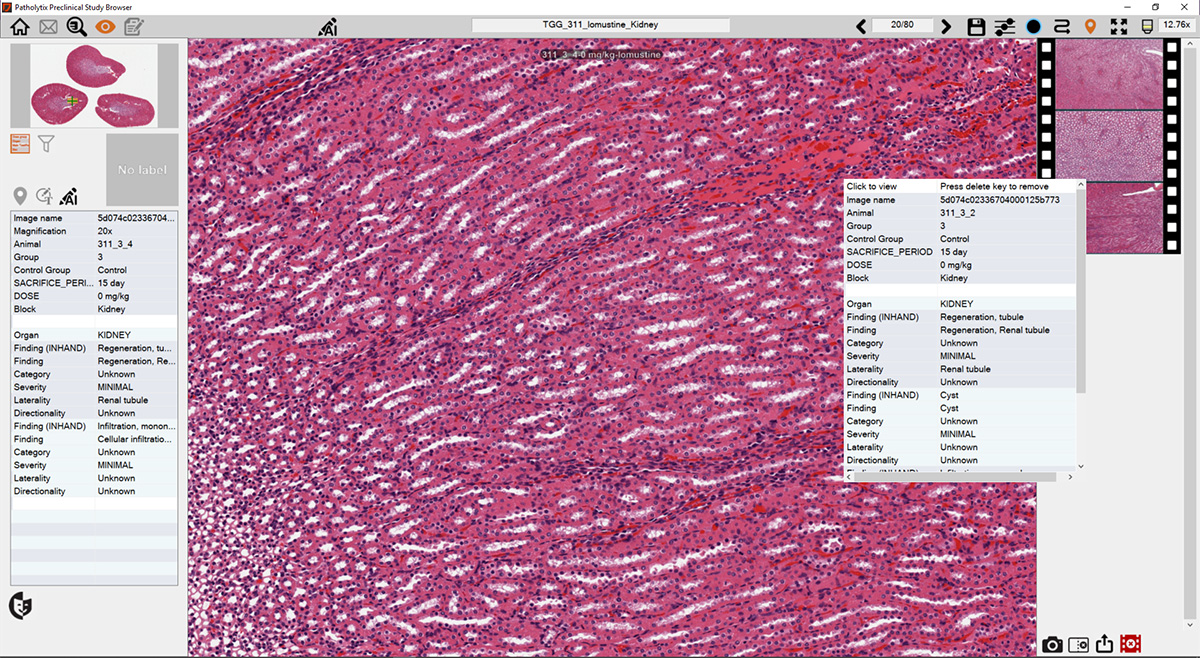
Task: Save with the floppy disk icon
Action: point(977,27)
